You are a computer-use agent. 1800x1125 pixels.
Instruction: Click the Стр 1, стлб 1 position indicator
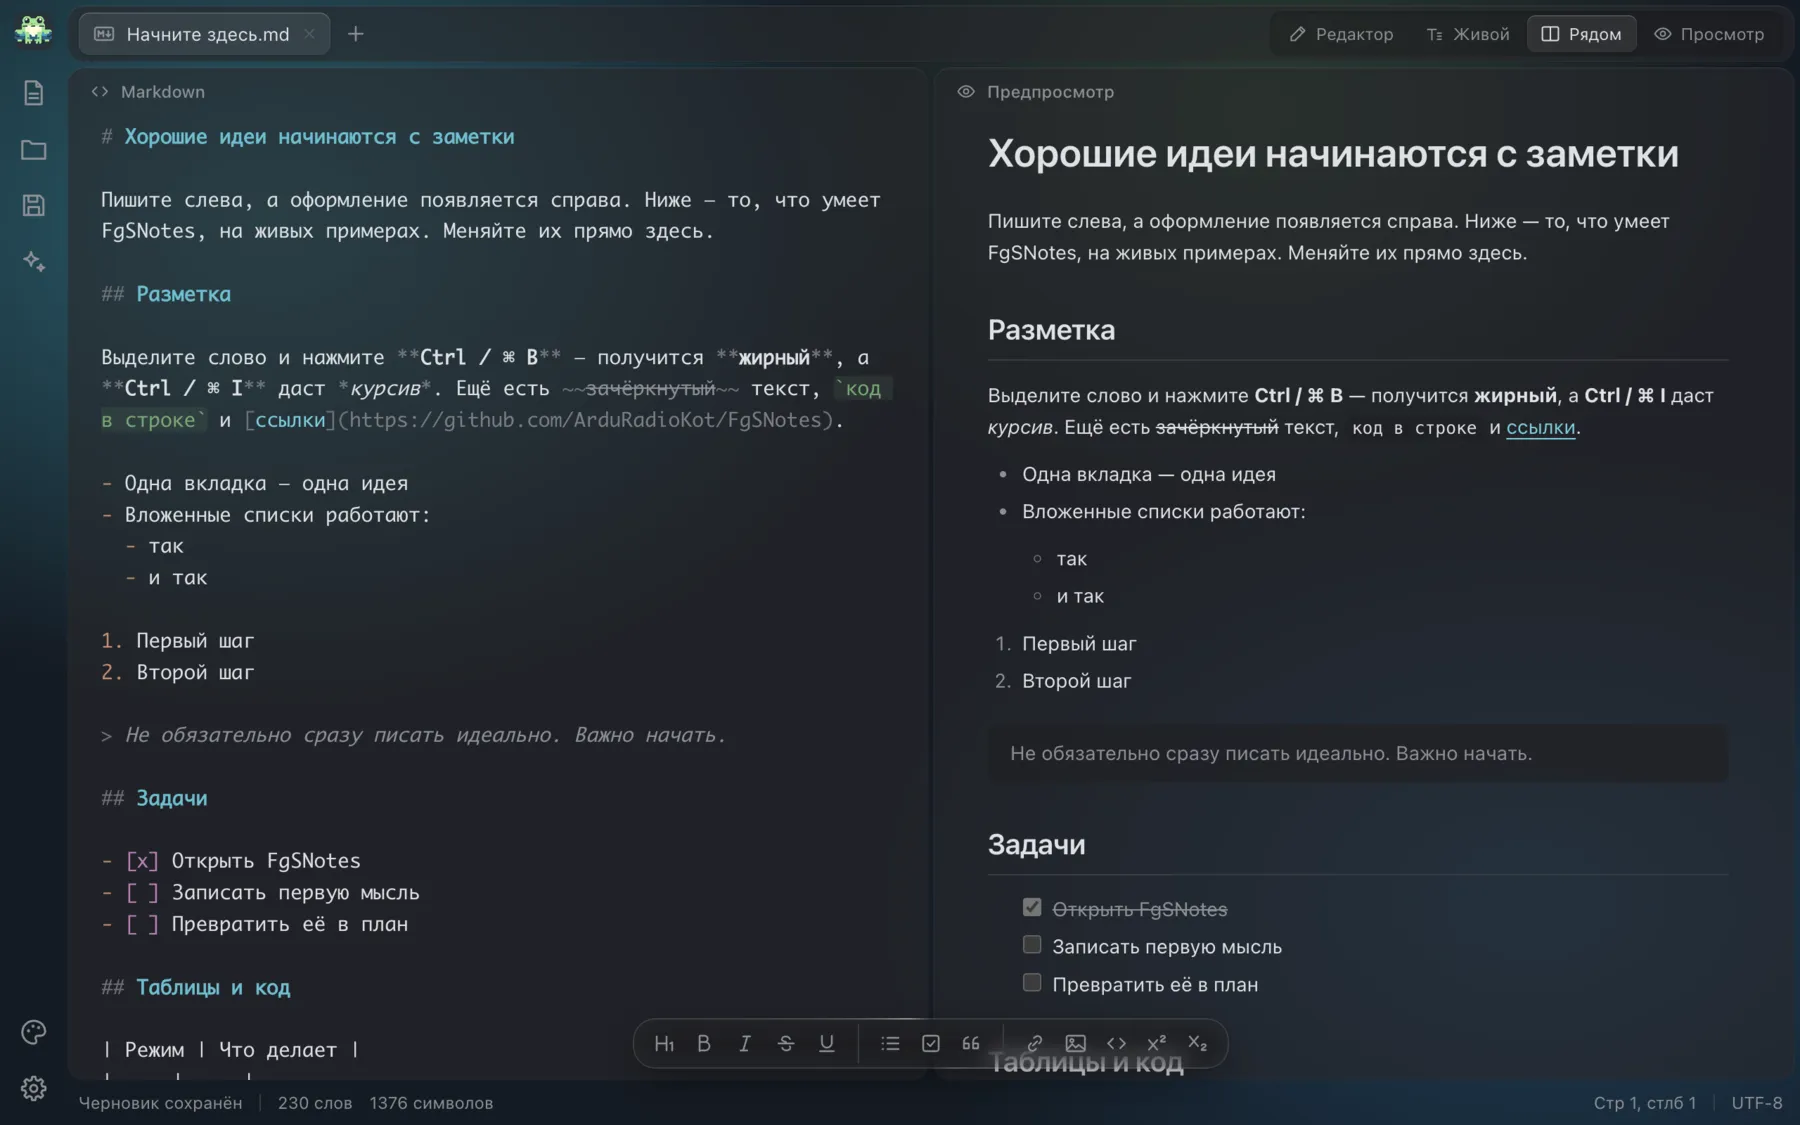1645,1102
